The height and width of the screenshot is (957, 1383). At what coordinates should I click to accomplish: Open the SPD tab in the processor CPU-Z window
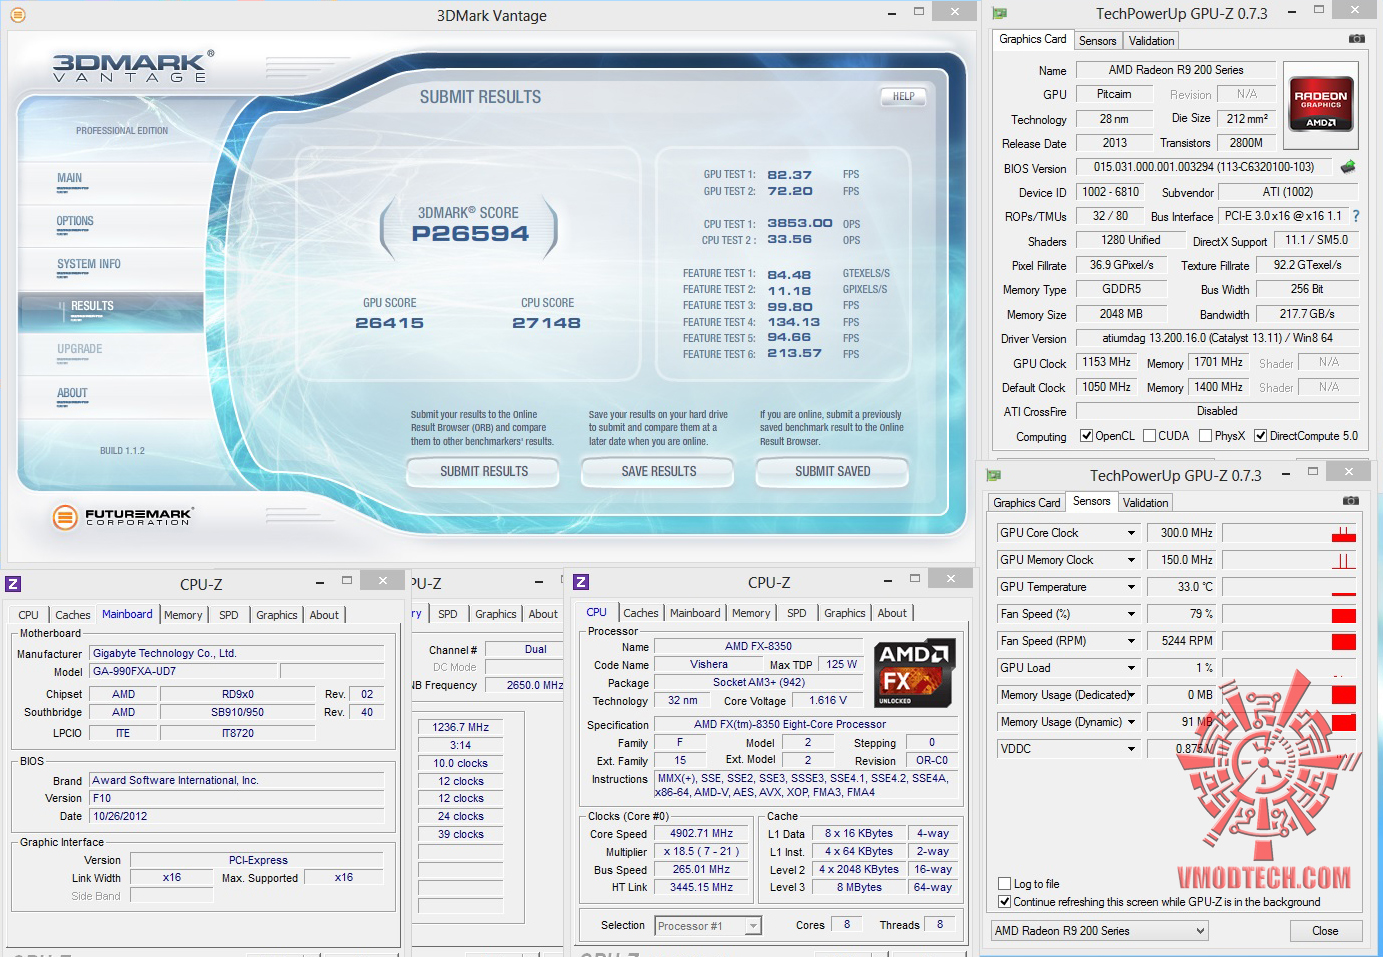797,613
